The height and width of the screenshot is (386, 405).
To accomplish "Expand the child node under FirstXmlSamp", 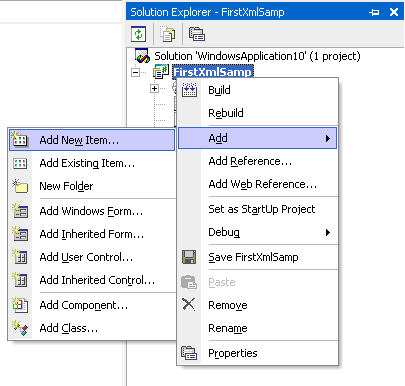I will point(154,89).
